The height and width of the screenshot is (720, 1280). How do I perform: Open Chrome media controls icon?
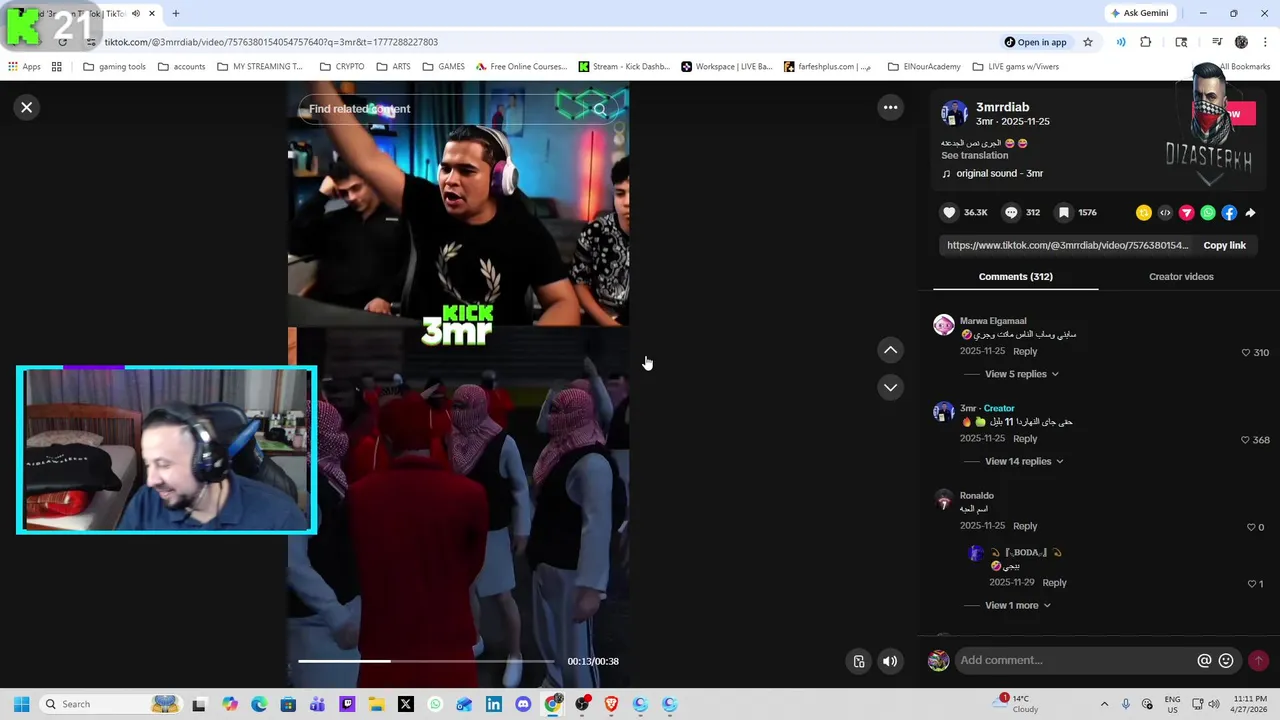[x=1216, y=42]
